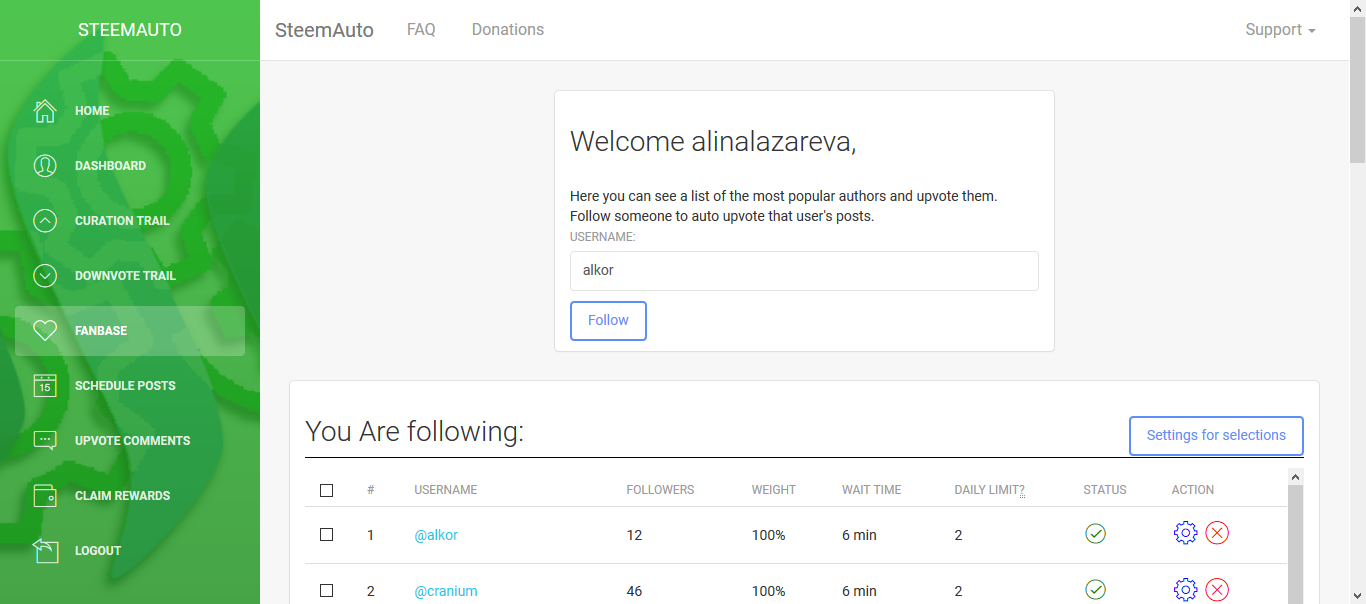Click Settings for selections button

click(x=1216, y=436)
